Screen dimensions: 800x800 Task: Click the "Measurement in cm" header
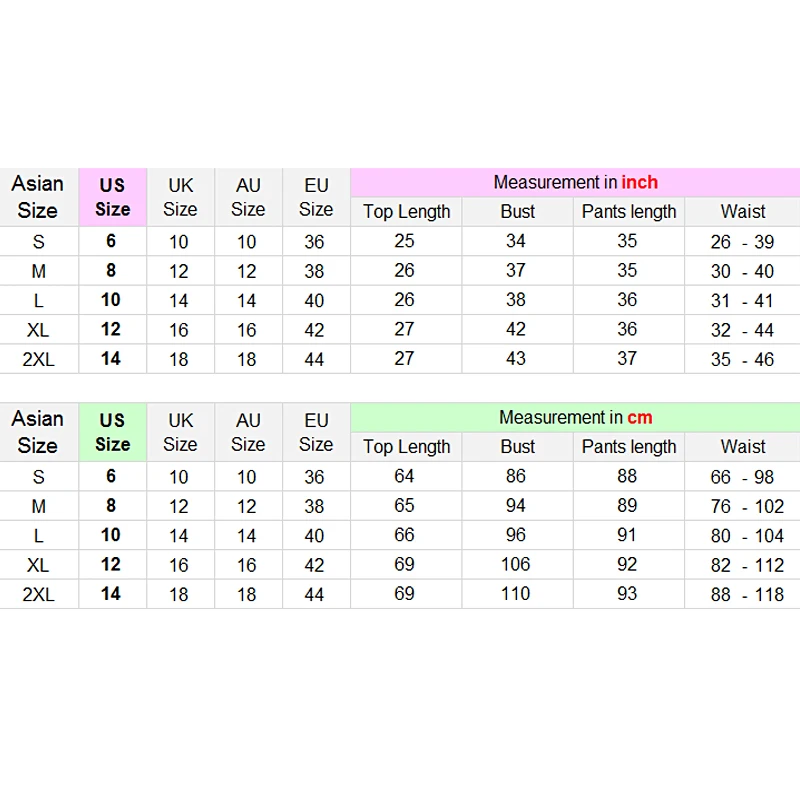click(x=575, y=417)
